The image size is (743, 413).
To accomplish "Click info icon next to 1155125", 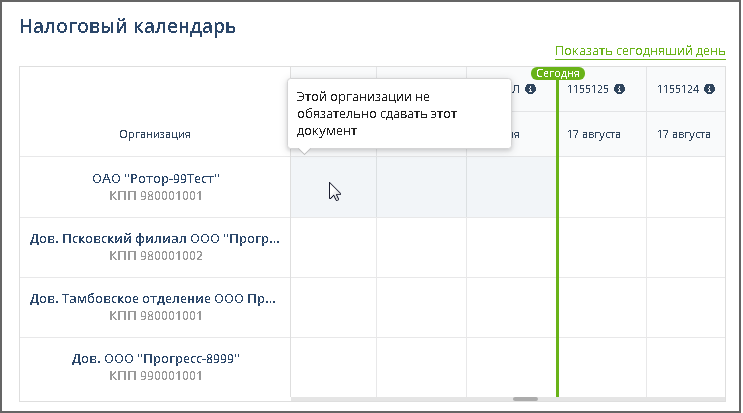I will pos(620,89).
